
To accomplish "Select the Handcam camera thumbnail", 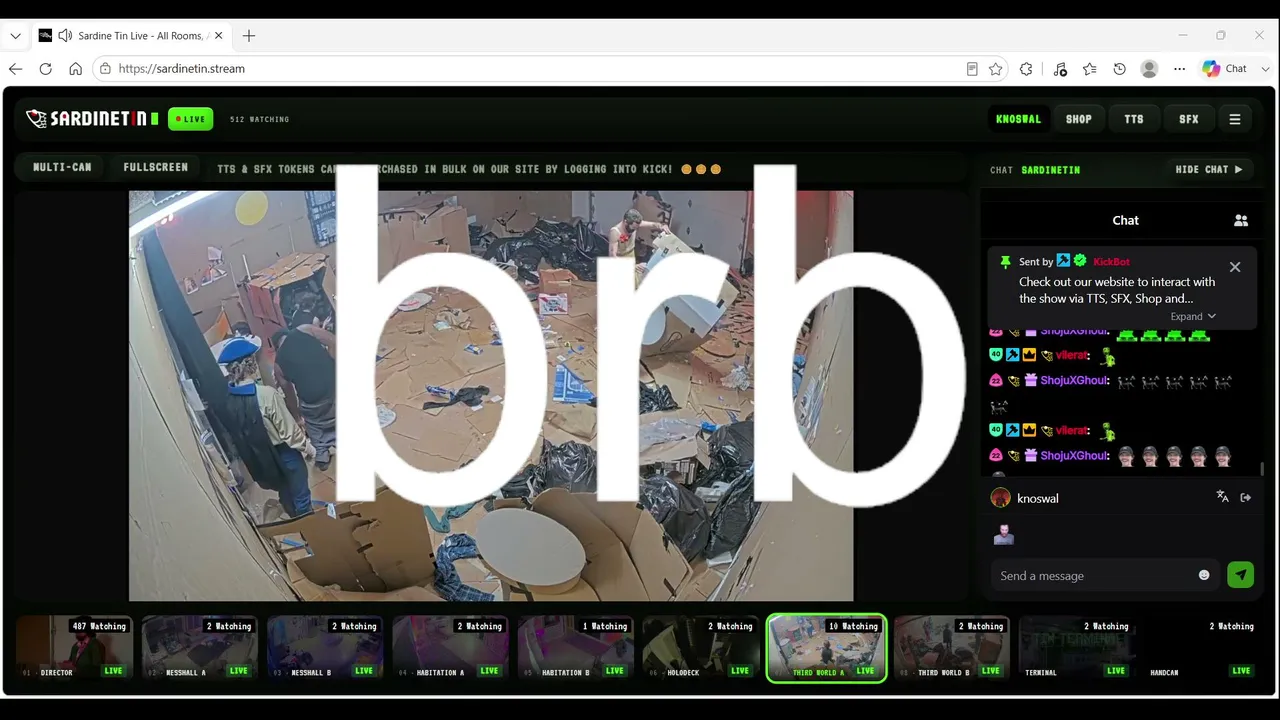I will (1202, 648).
